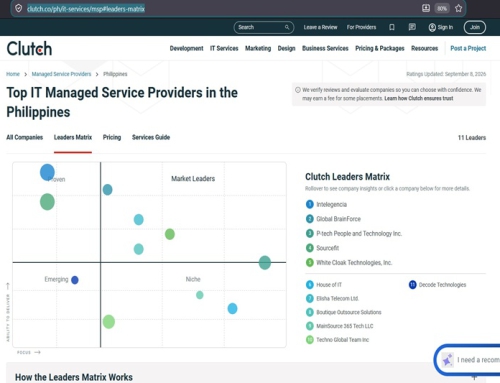Go to Home in the breadcrumb
This screenshot has height=383, width=500.
coord(13,74)
